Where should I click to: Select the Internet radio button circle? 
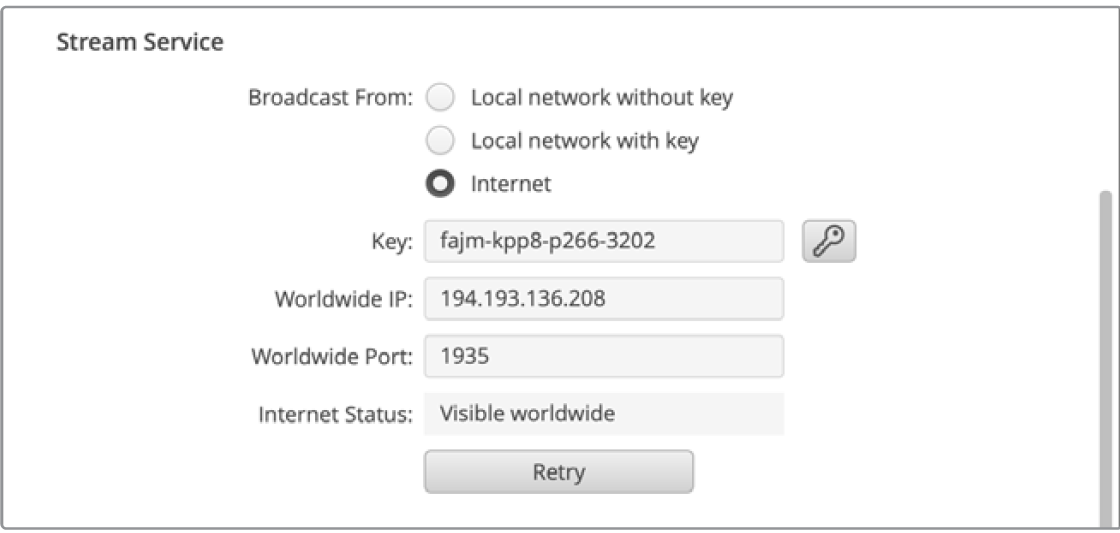pos(441,184)
